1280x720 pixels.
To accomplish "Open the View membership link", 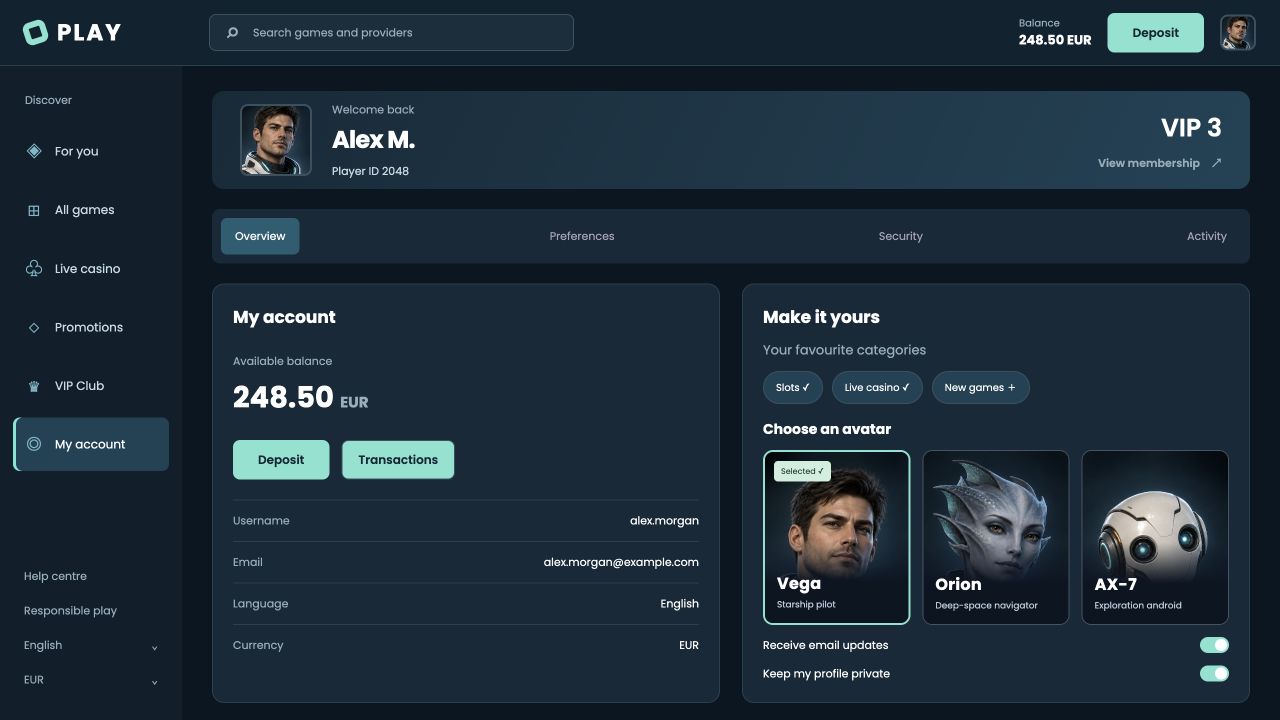I will coord(1159,163).
